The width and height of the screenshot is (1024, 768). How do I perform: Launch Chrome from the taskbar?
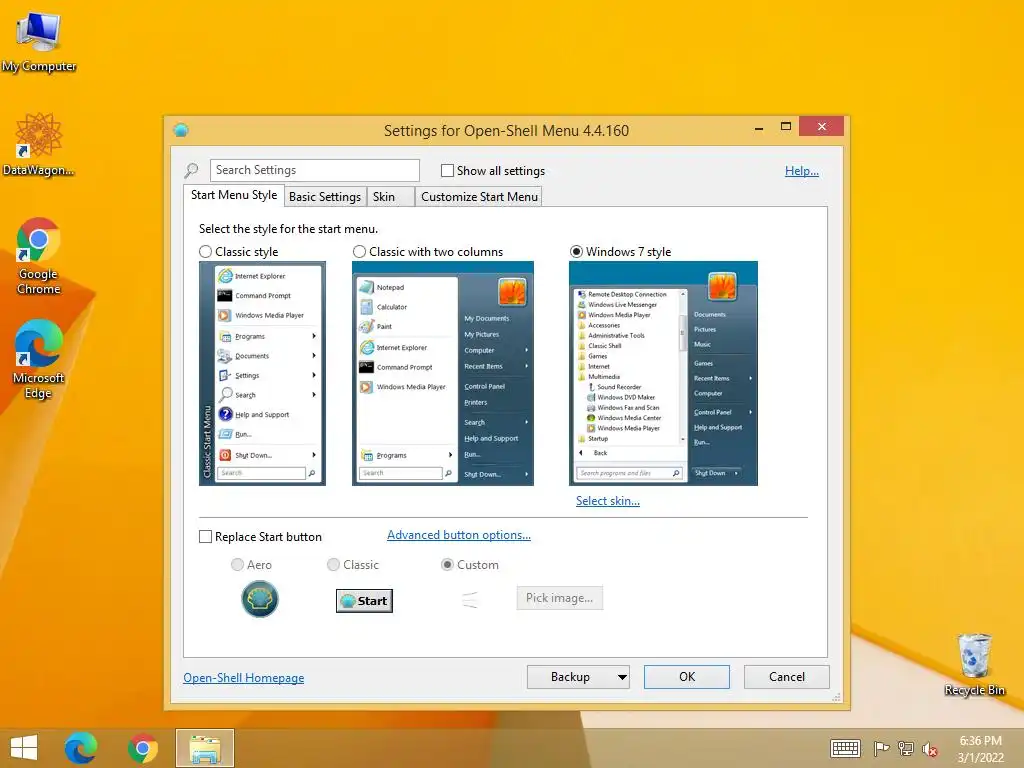click(143, 748)
